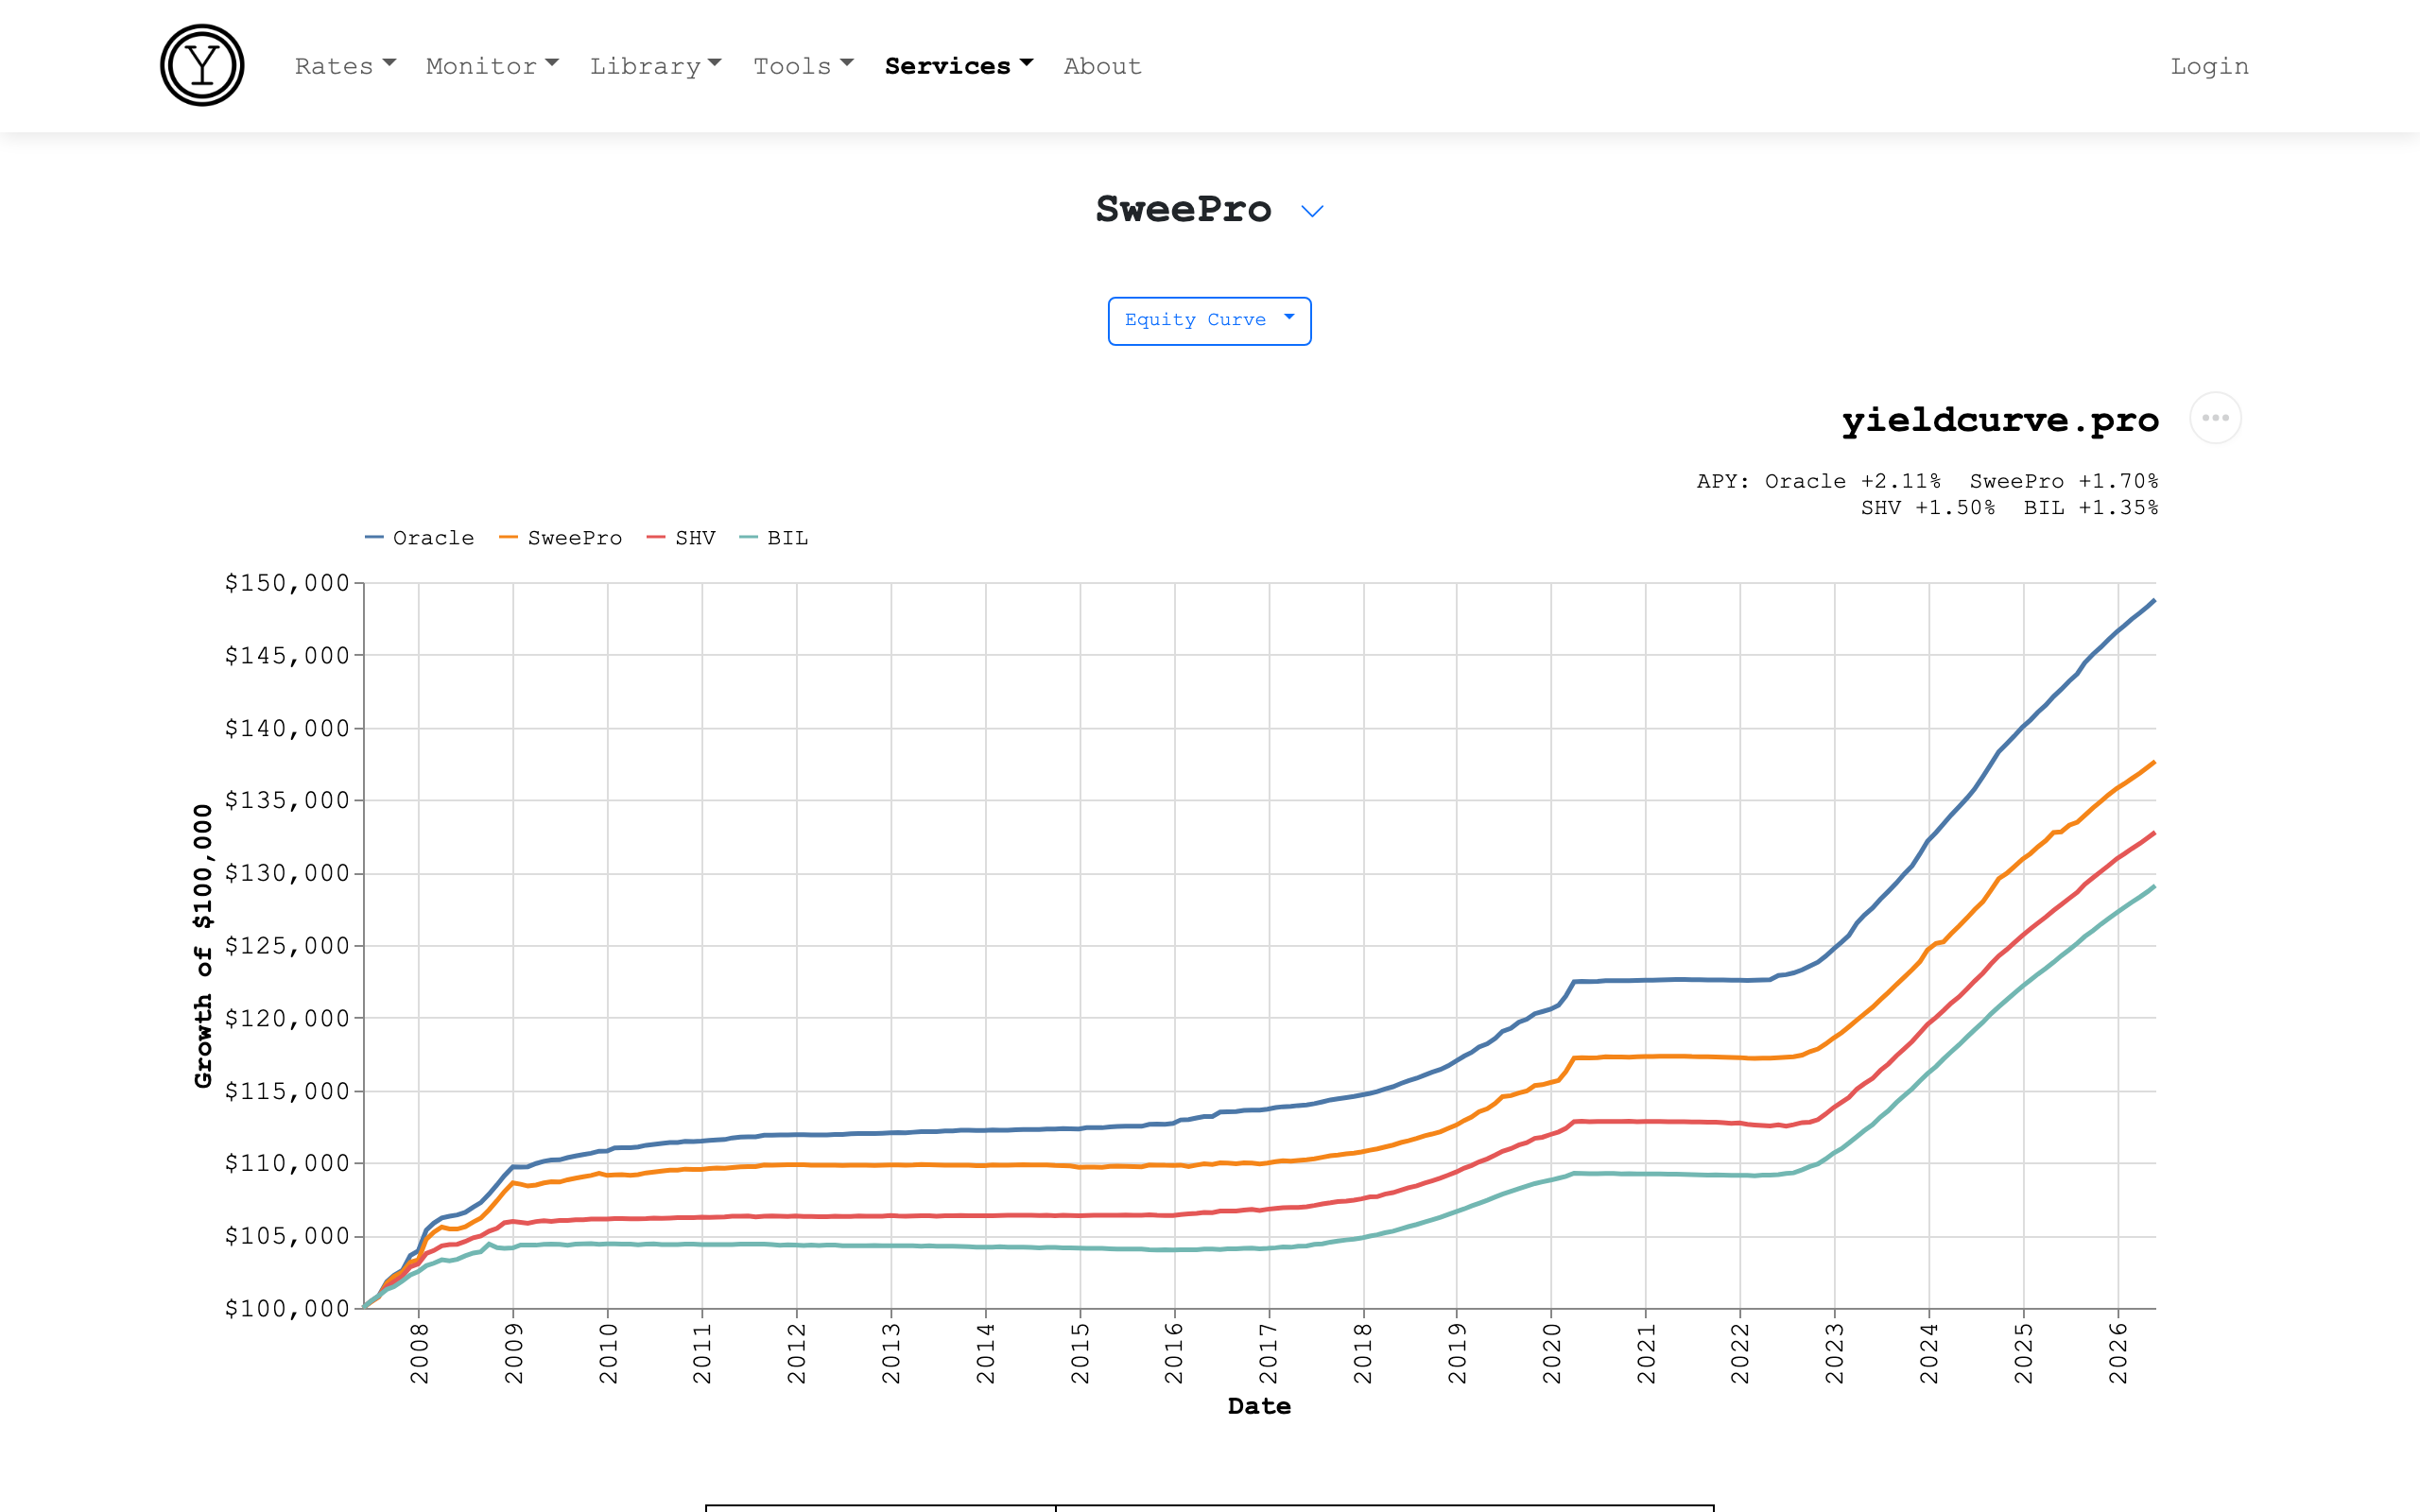
Task: Go to the About page
Action: click(x=1102, y=66)
